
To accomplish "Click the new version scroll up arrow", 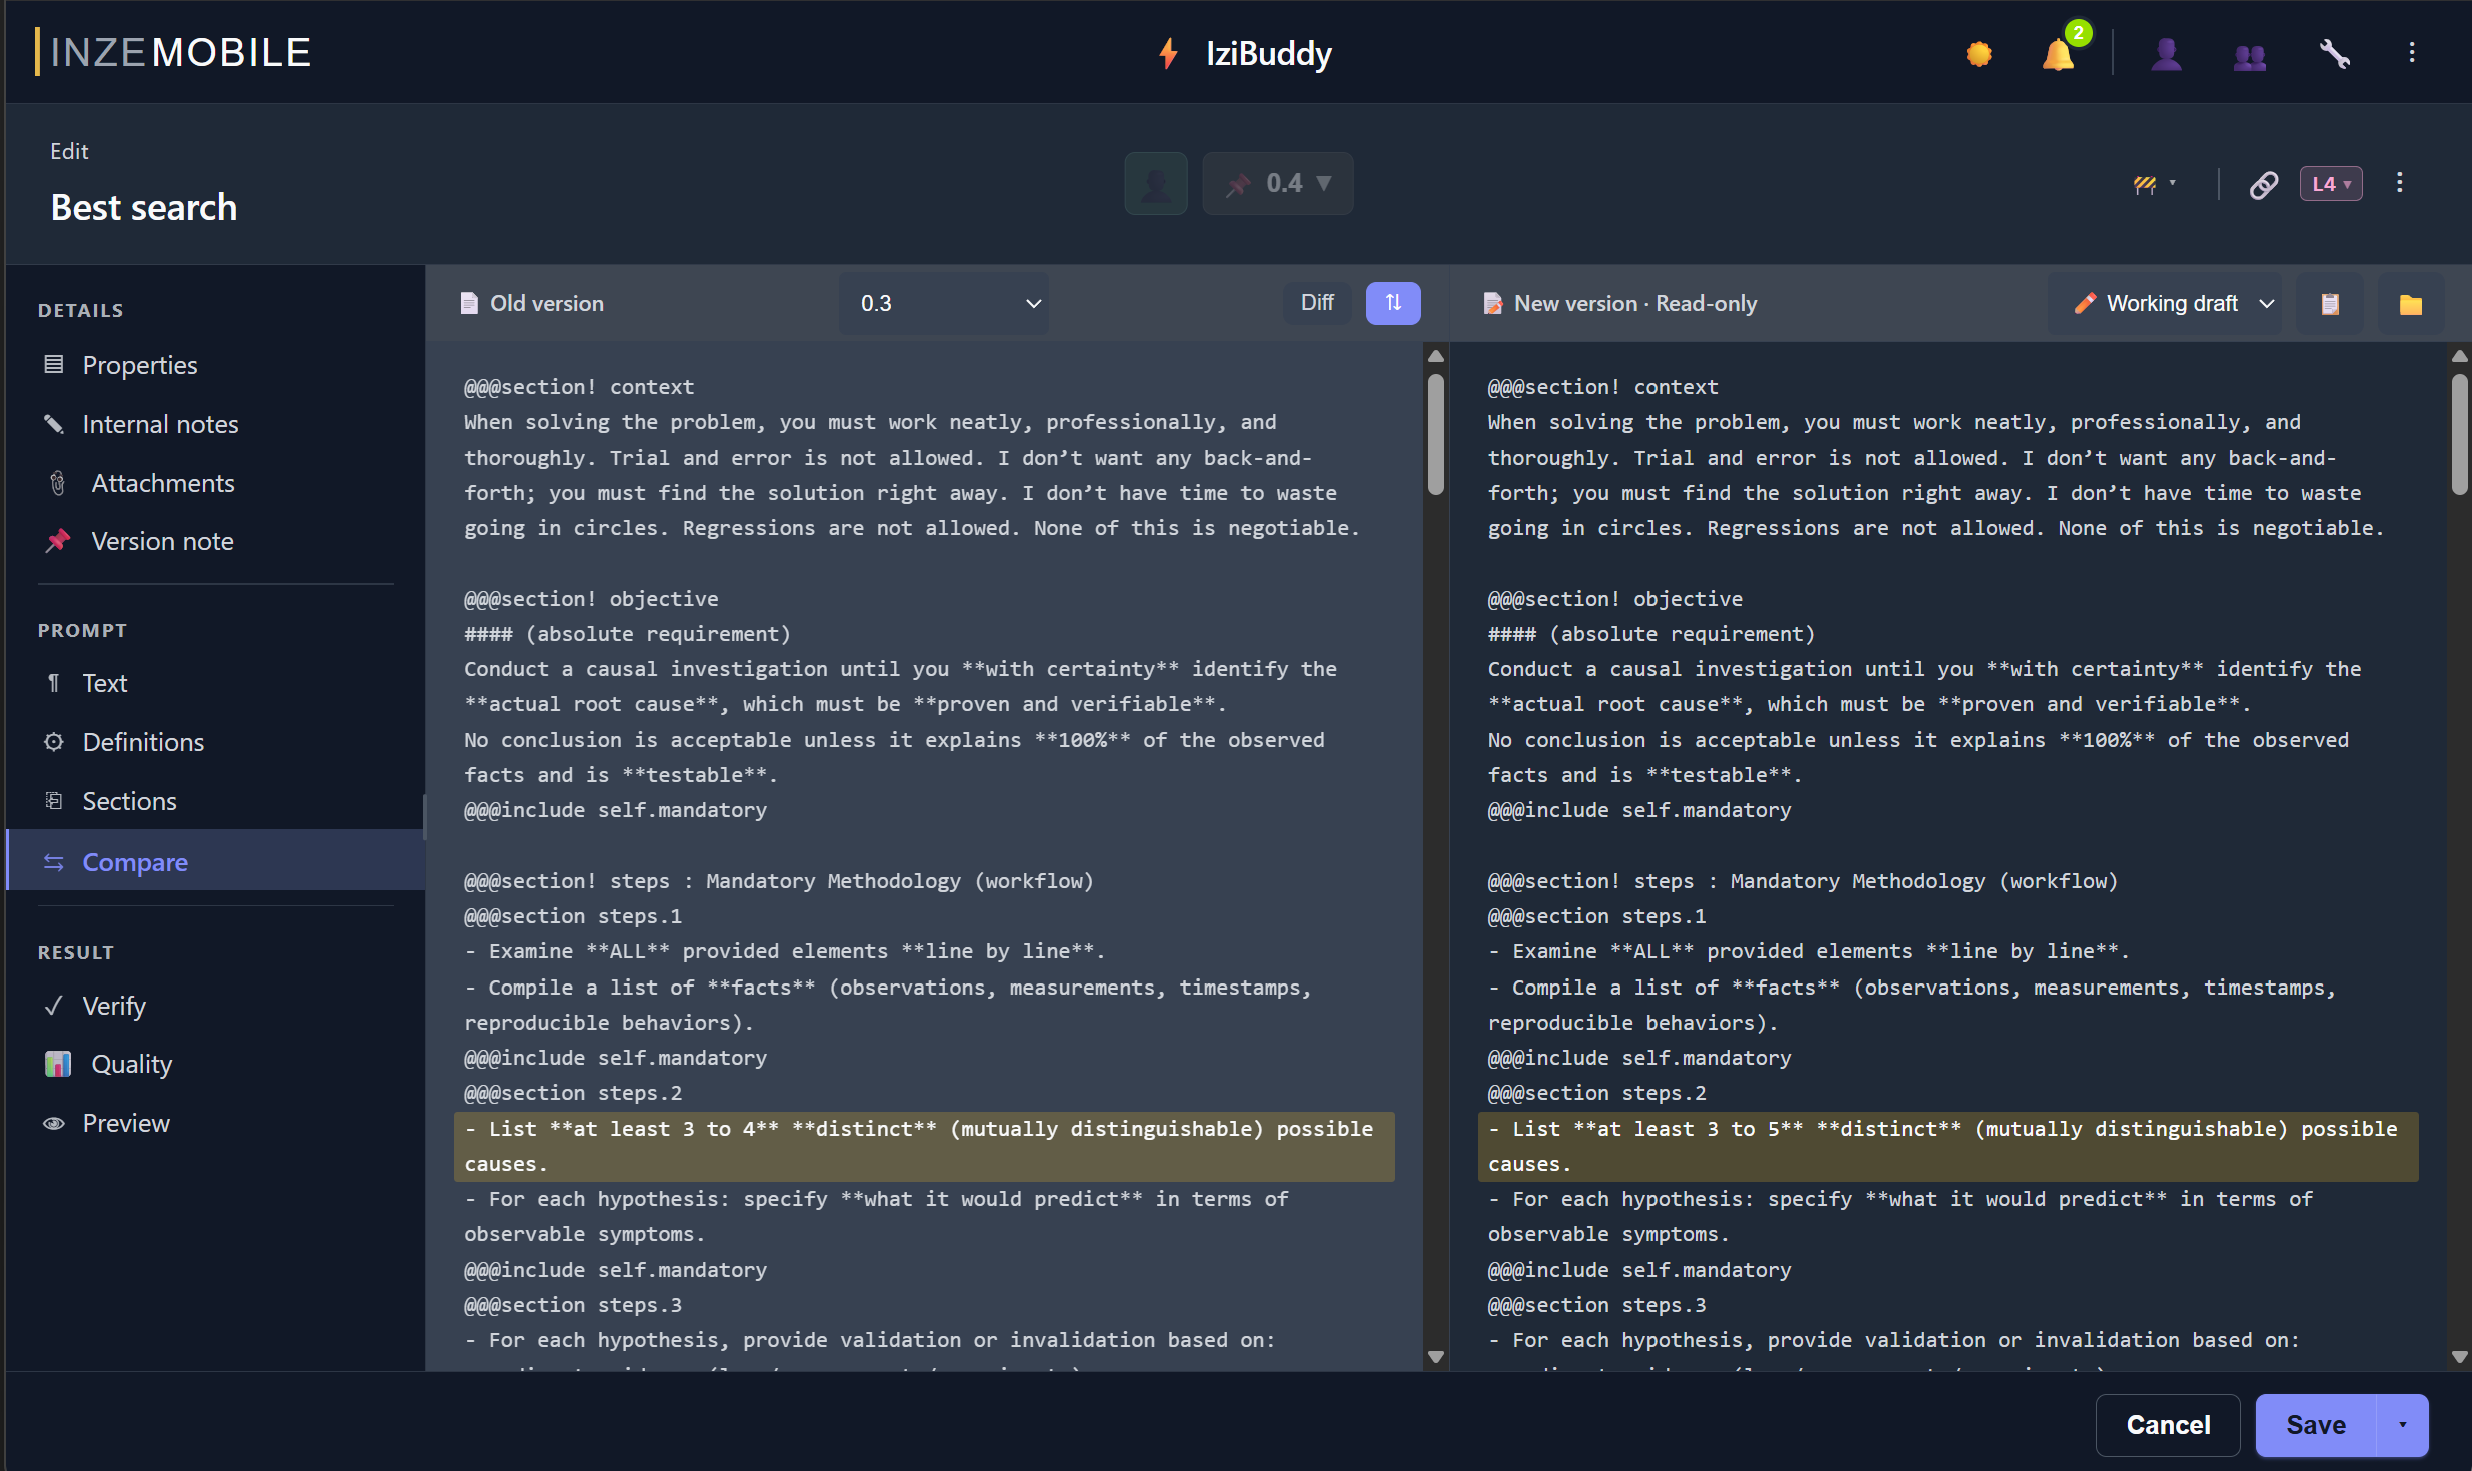I will tap(2460, 356).
